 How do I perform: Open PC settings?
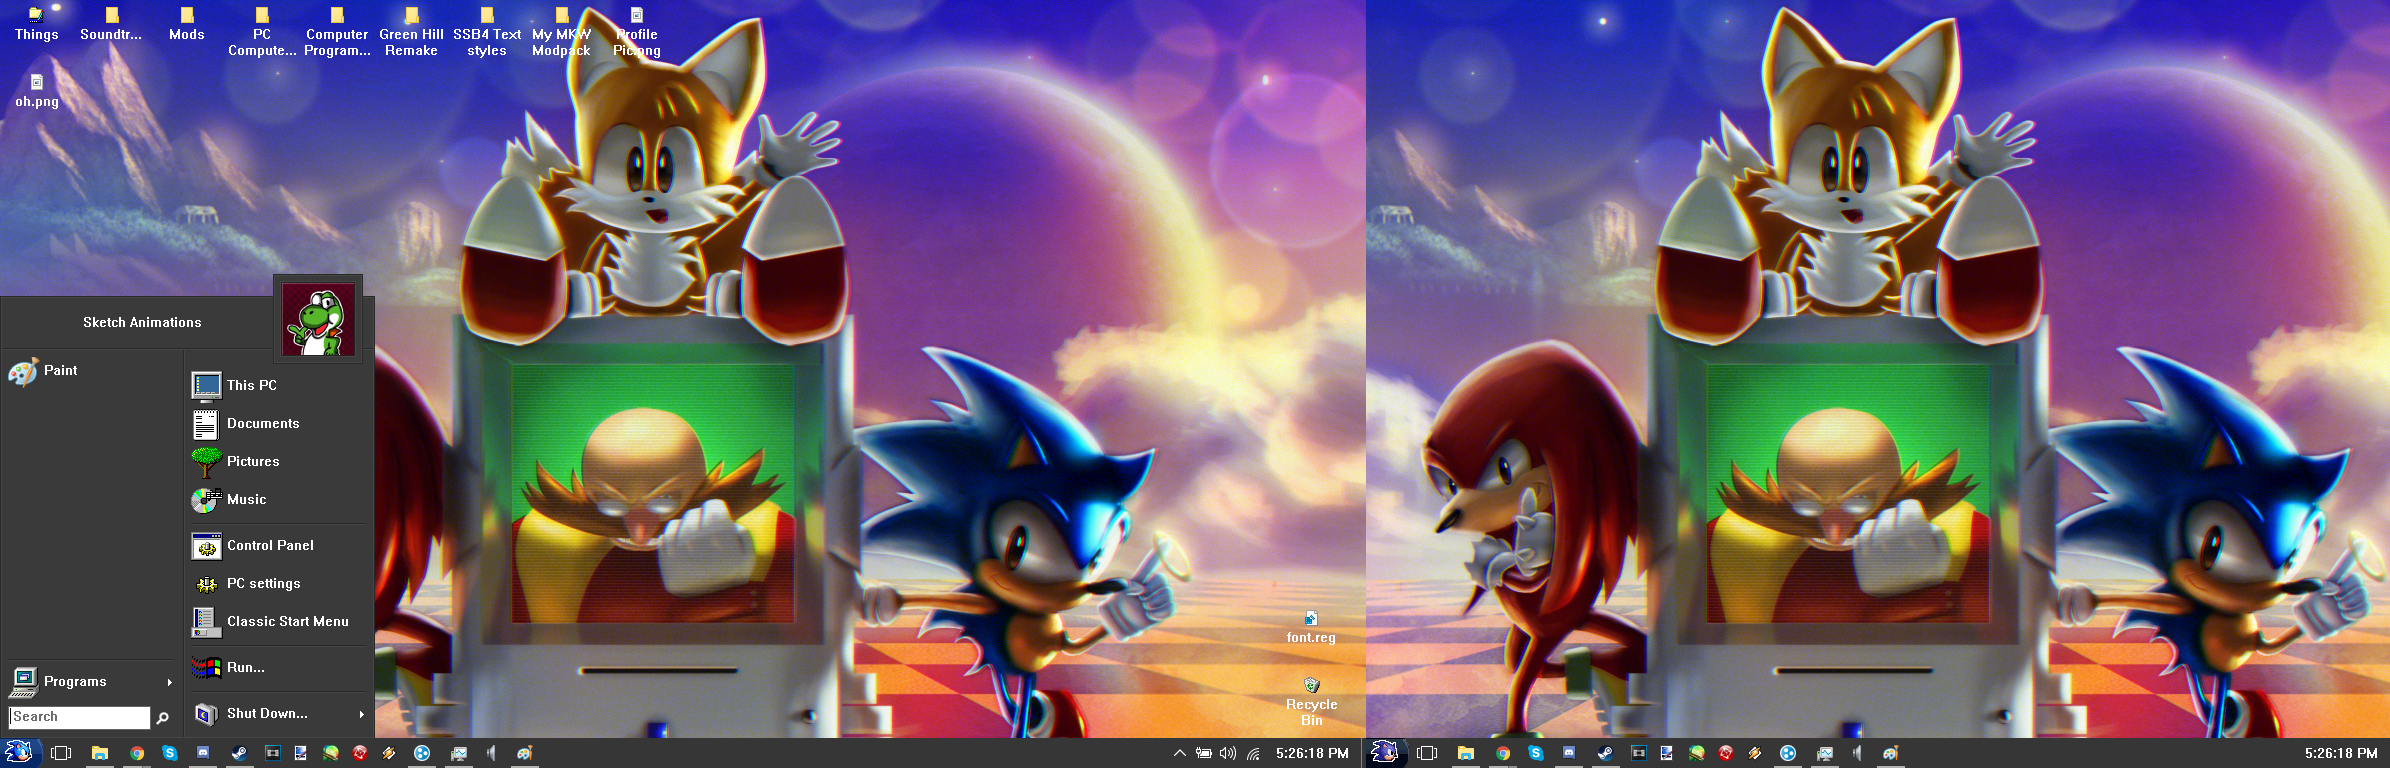click(262, 584)
